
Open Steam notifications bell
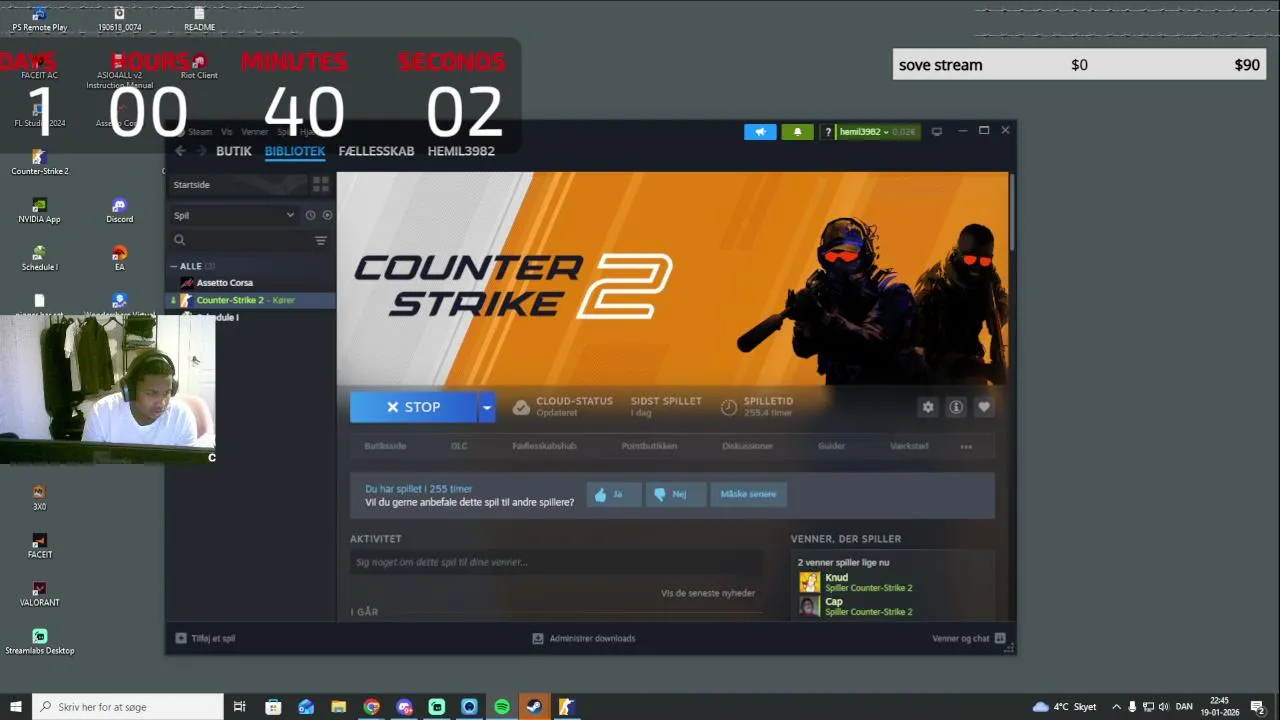point(797,132)
